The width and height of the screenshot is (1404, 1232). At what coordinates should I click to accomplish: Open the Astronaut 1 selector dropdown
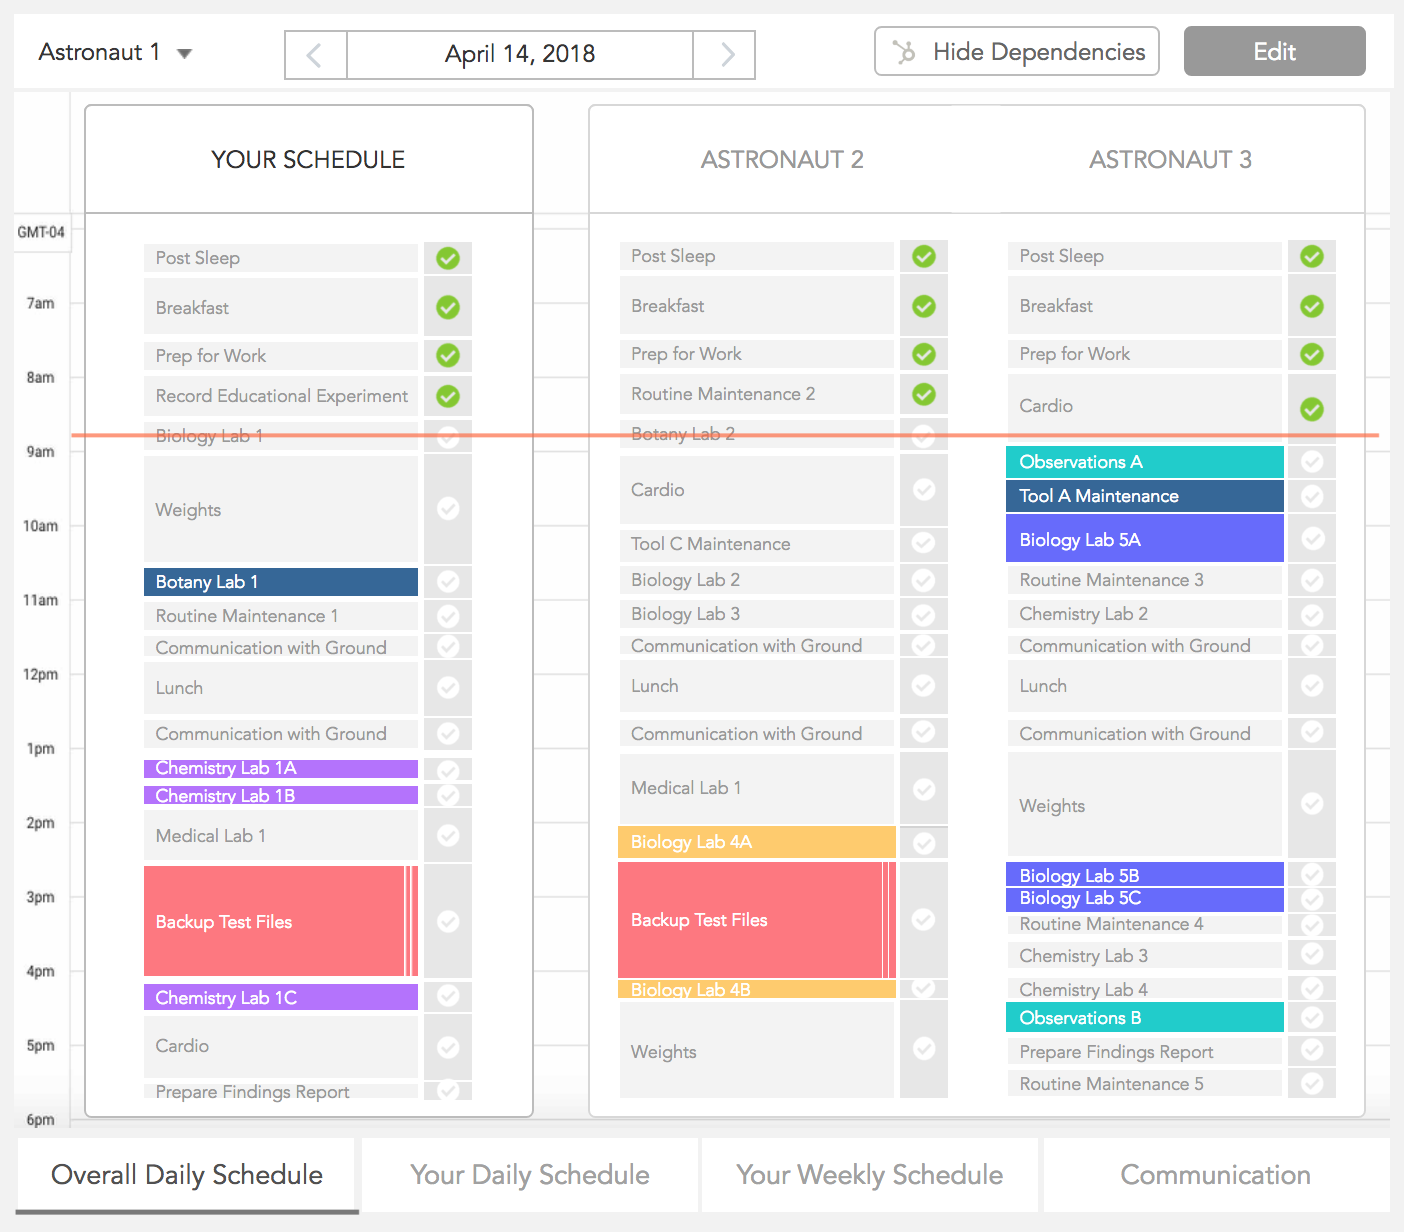click(114, 53)
